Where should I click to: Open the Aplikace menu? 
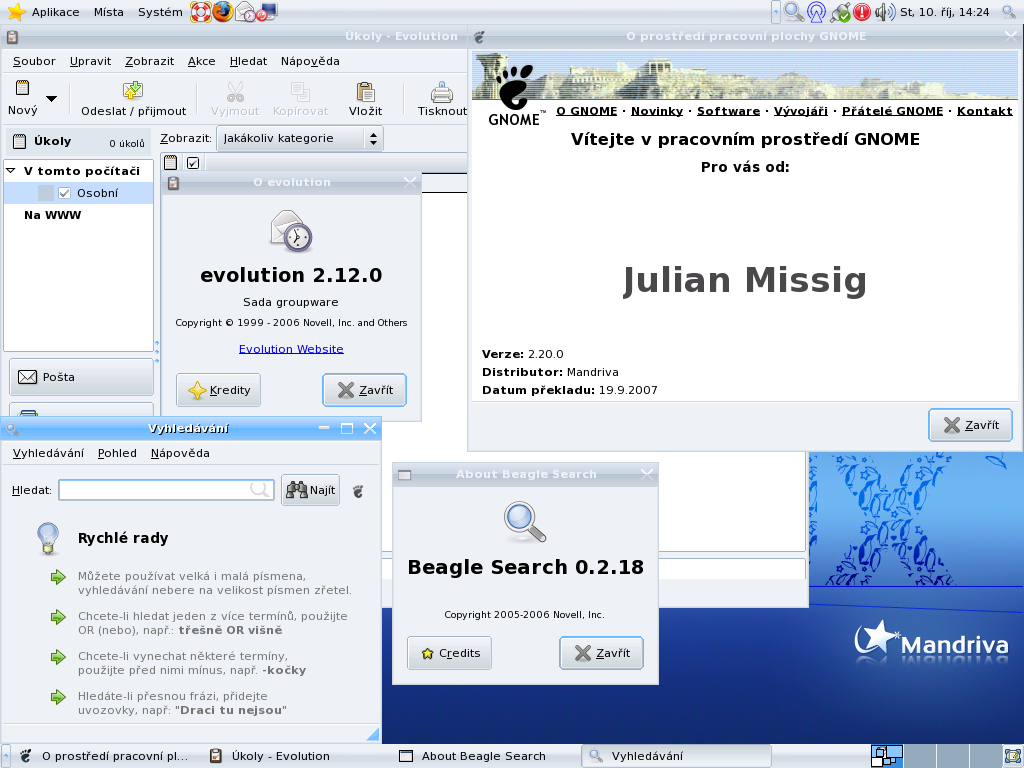point(56,12)
